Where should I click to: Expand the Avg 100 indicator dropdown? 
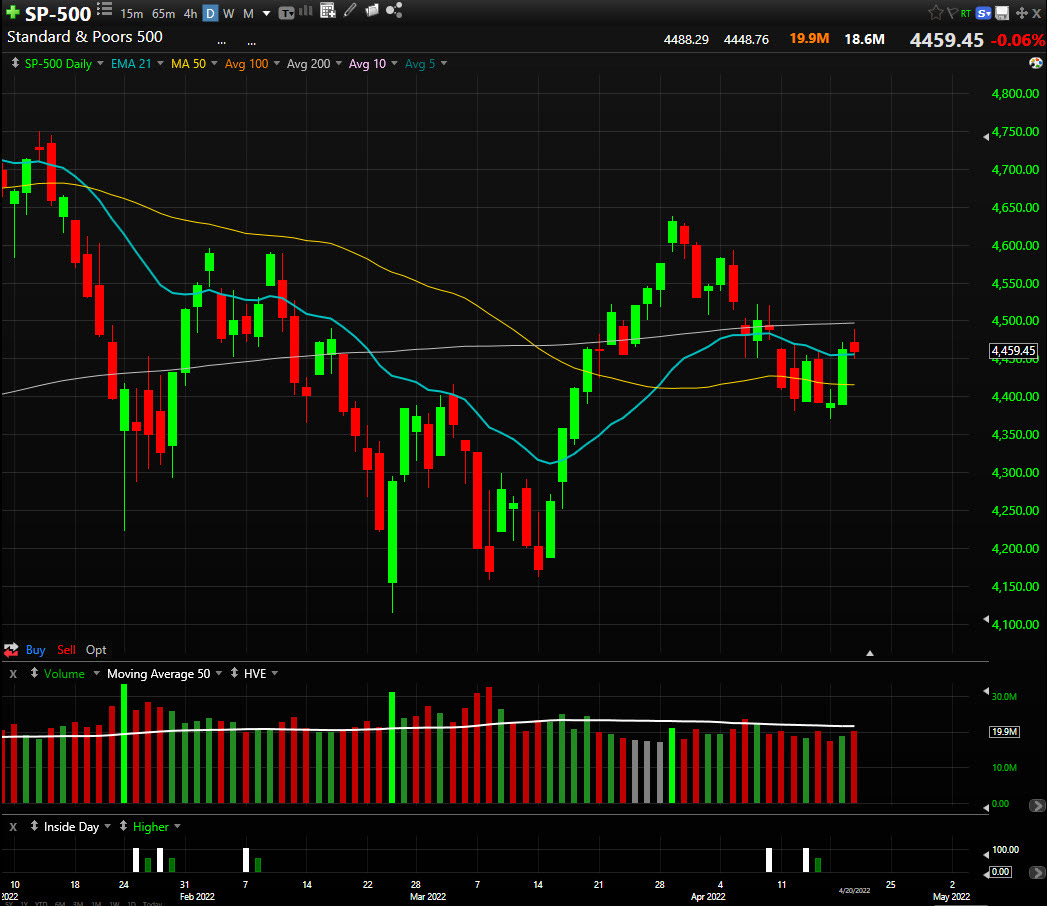(276, 63)
